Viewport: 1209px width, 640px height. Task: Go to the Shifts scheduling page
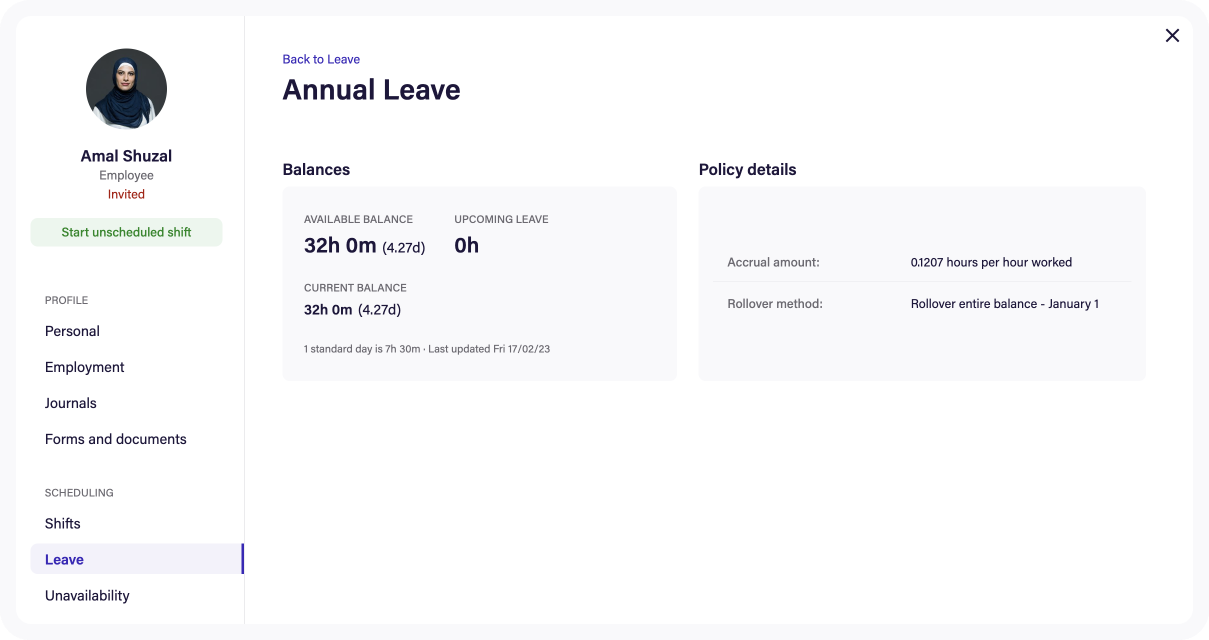point(62,523)
